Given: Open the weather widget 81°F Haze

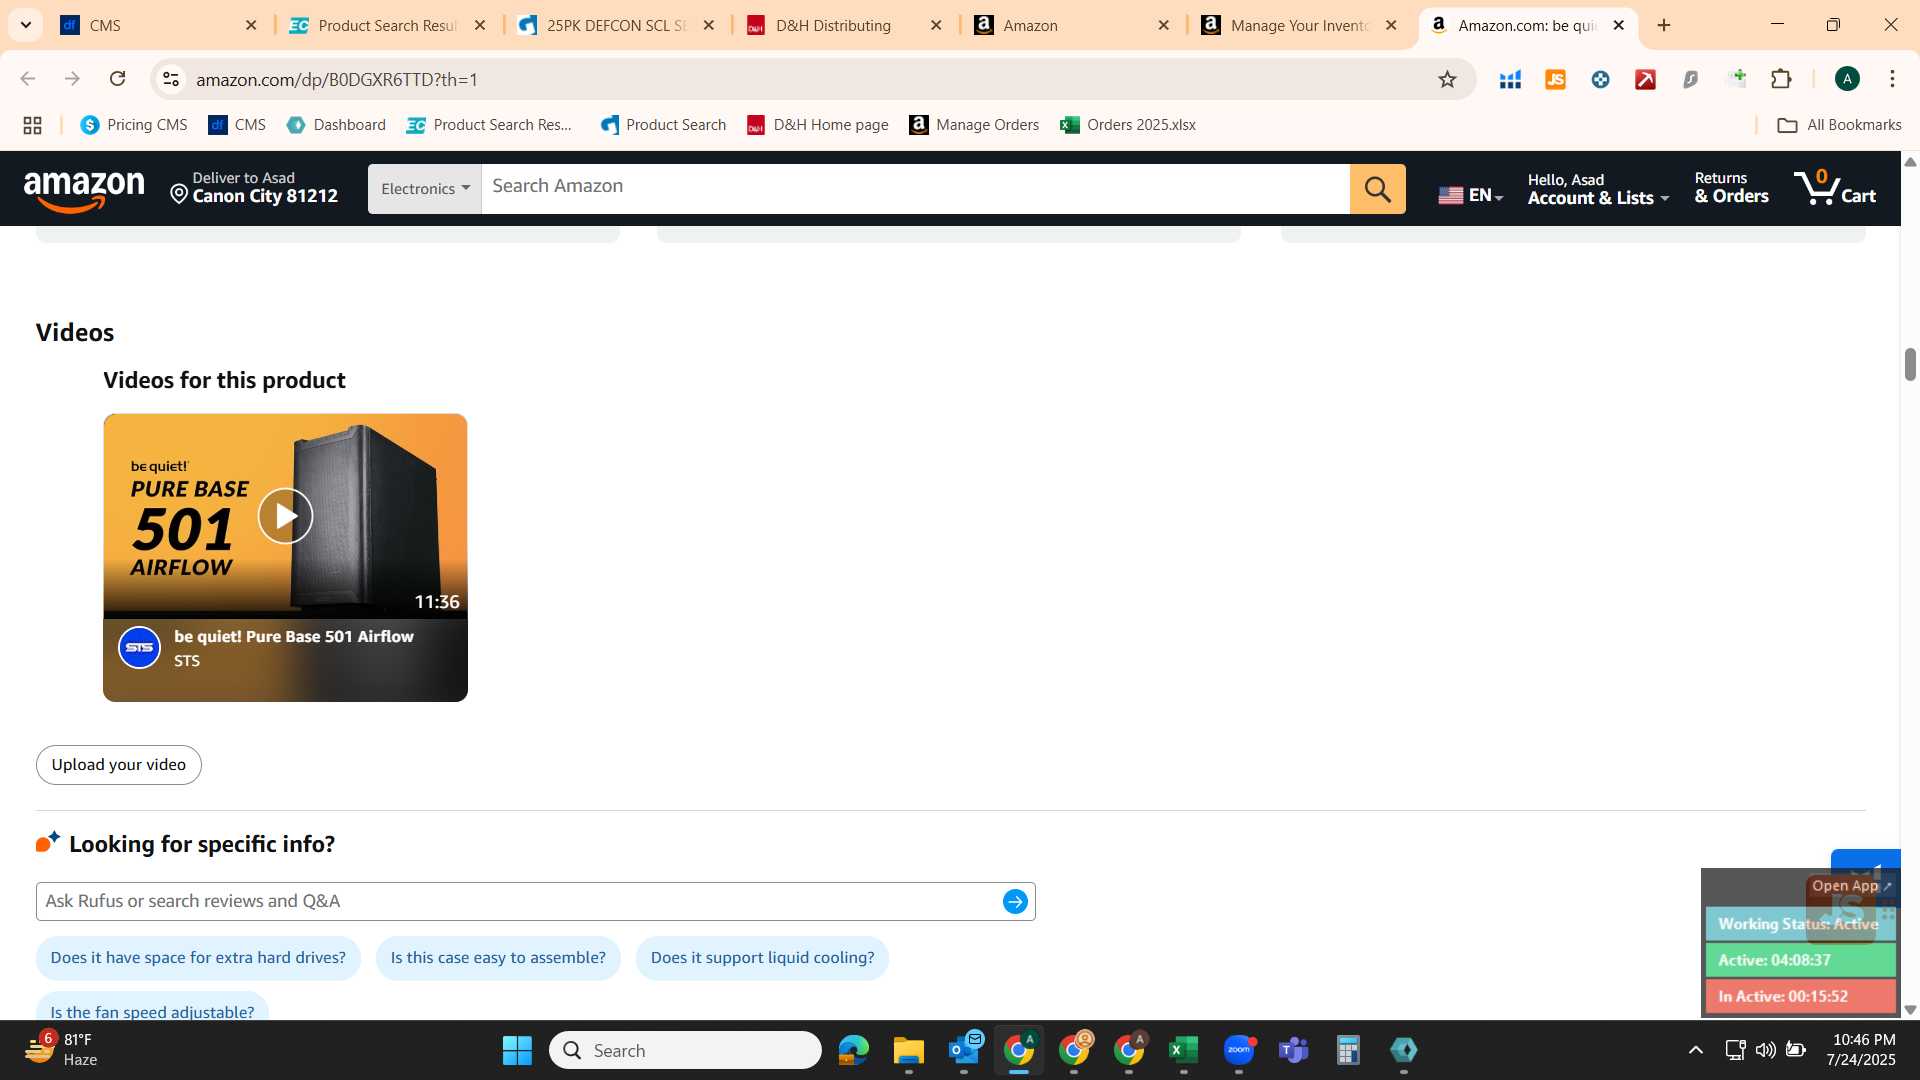Looking at the screenshot, I should pos(62,1050).
